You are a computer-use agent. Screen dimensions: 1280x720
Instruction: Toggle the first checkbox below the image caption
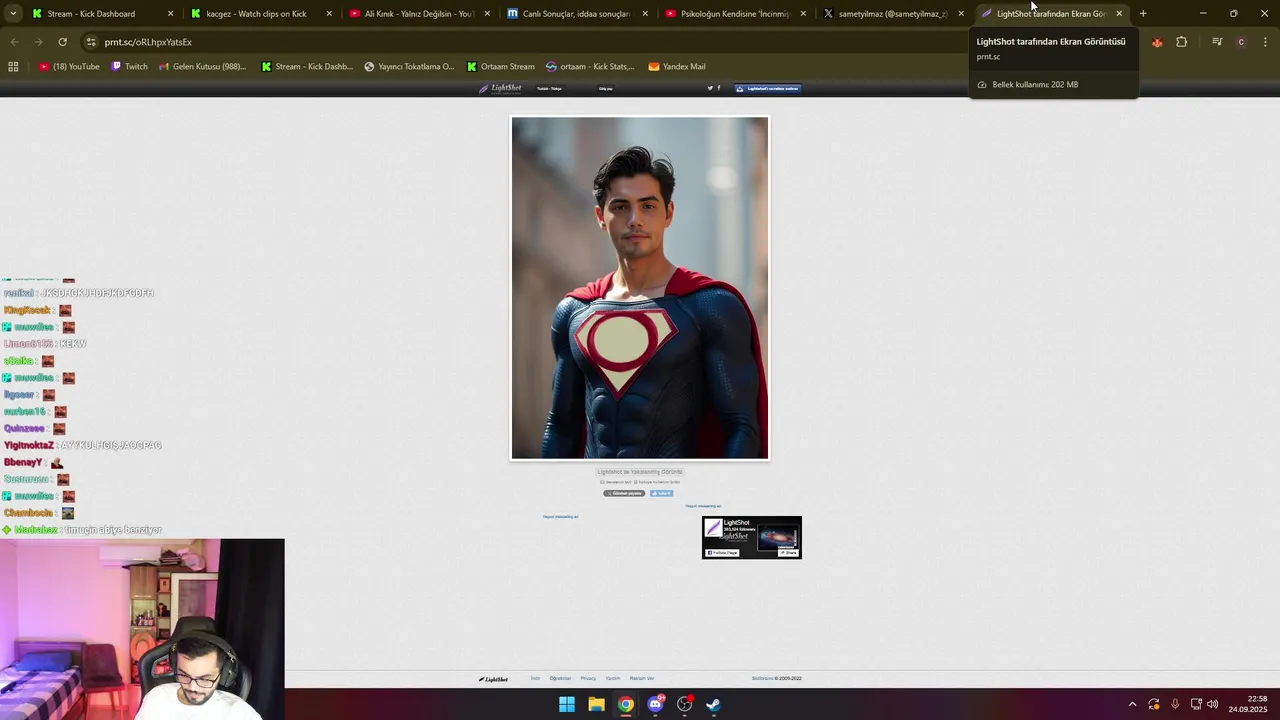(602, 482)
